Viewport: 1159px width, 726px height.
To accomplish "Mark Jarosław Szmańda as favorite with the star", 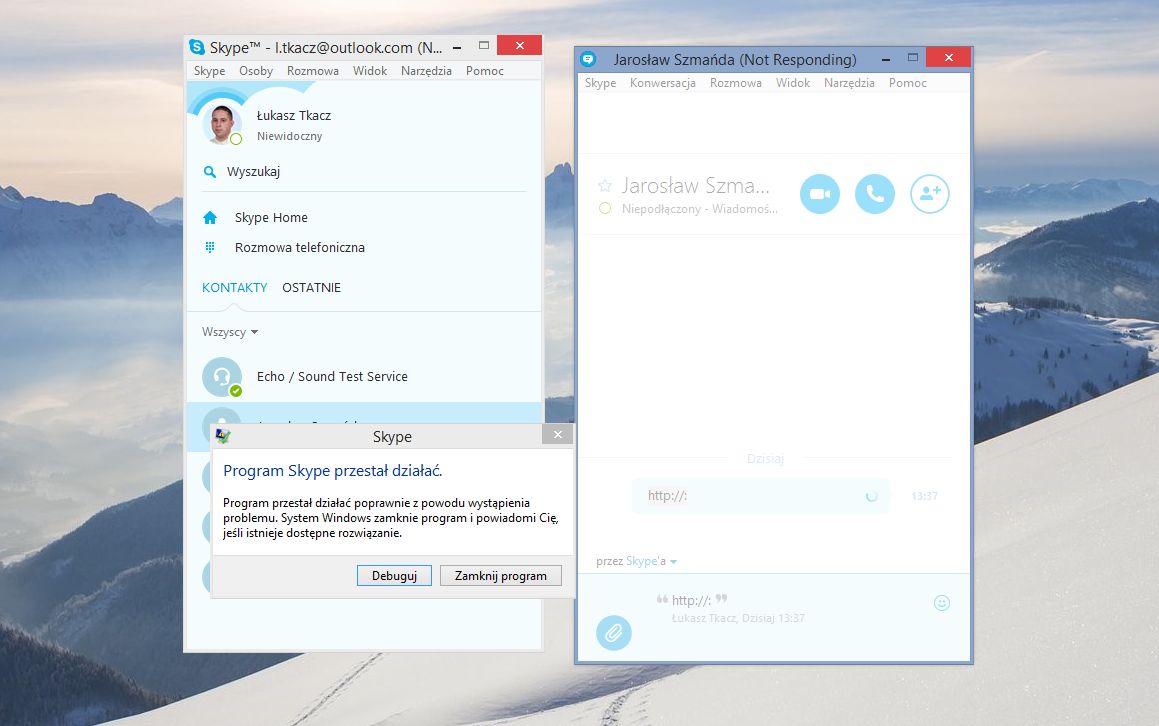I will point(605,186).
